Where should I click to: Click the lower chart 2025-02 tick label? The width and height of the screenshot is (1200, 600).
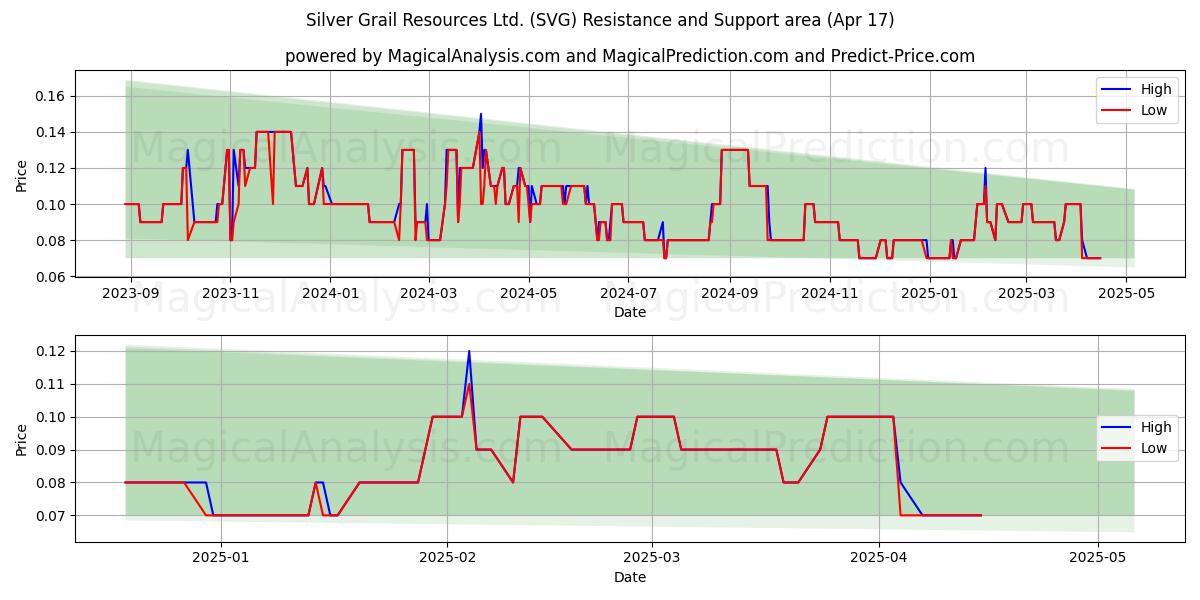tap(447, 558)
